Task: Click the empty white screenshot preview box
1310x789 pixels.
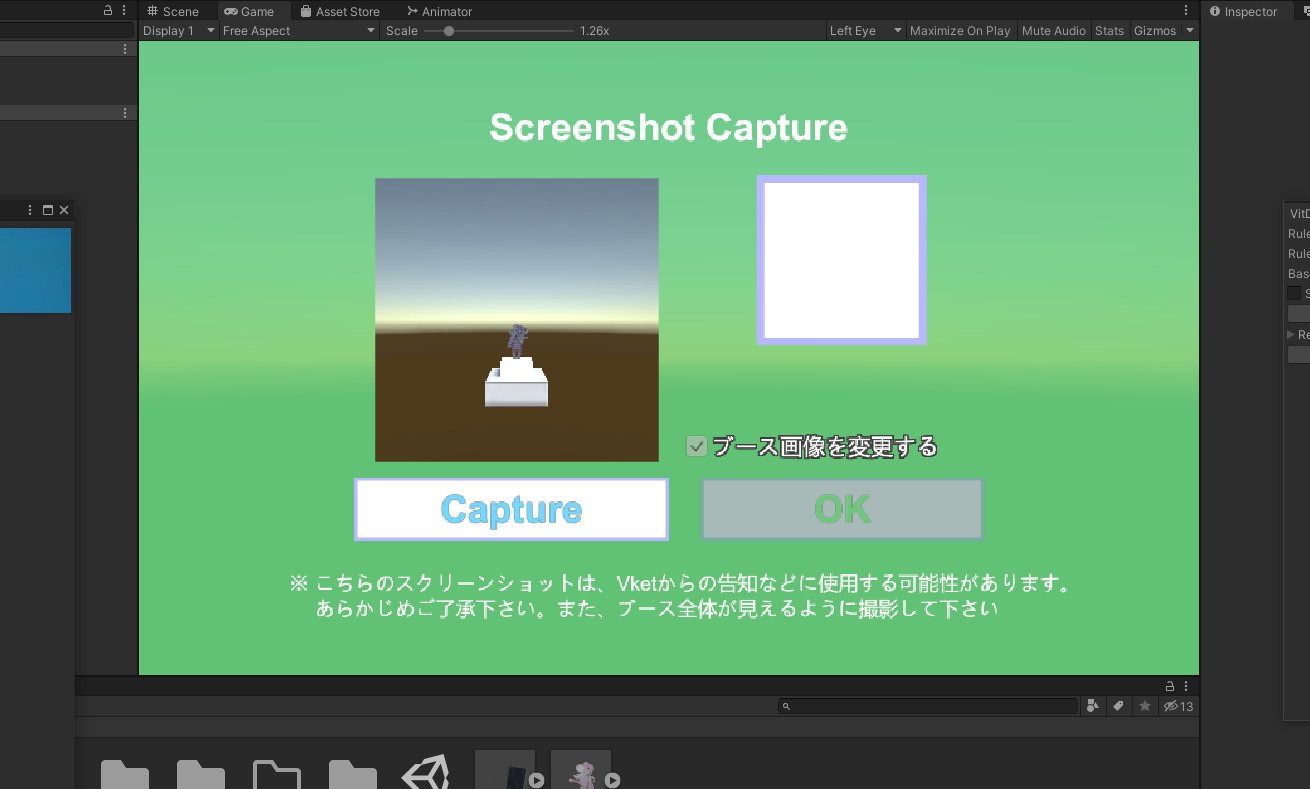Action: click(842, 260)
